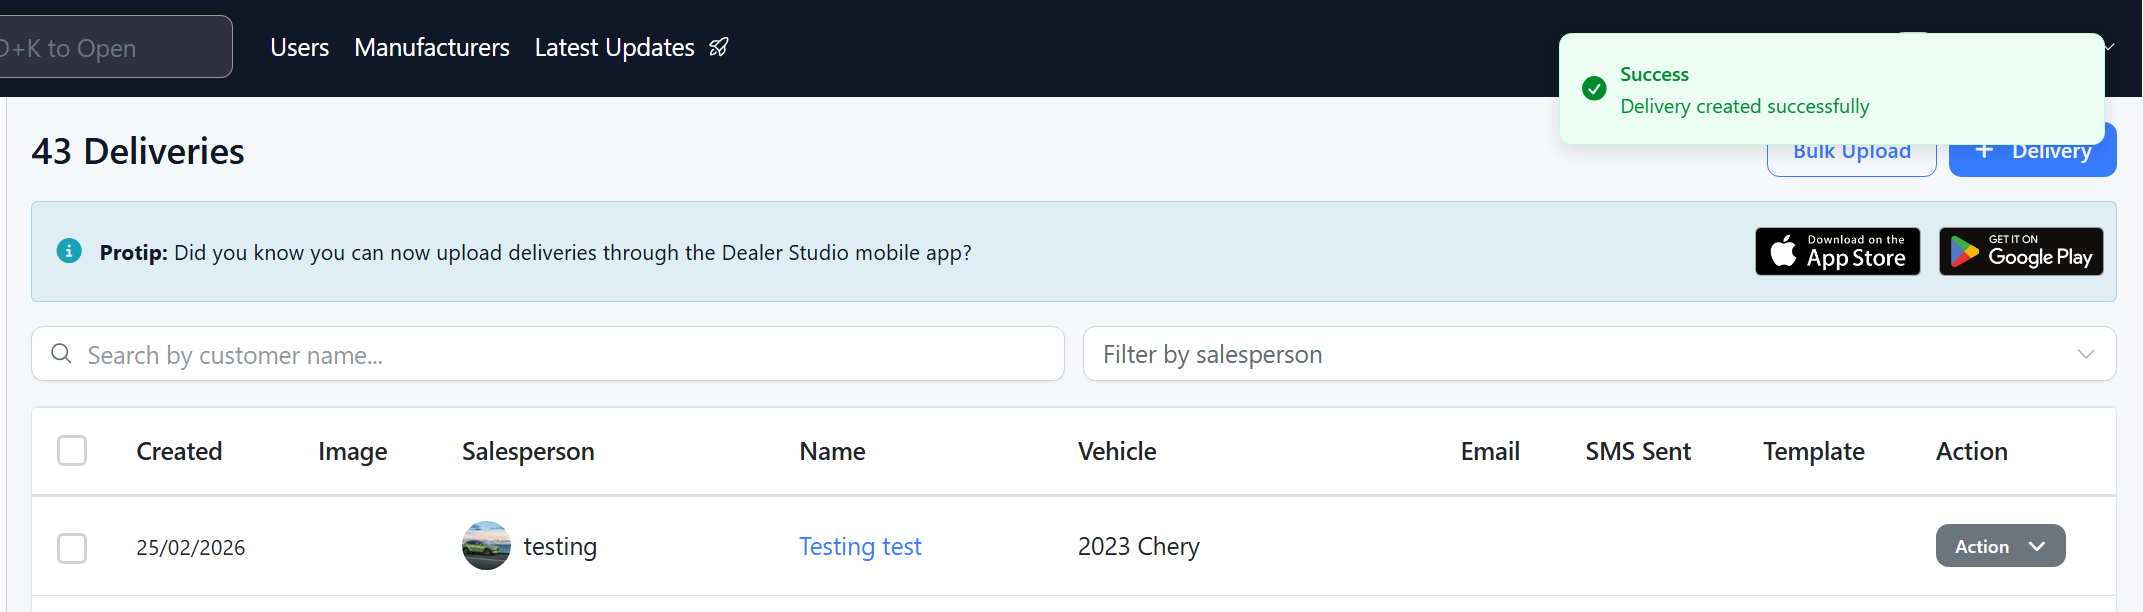Viewport: 2143px width, 612px height.
Task: Open the Action dropdown for Testing test
Action: [x=2000, y=546]
